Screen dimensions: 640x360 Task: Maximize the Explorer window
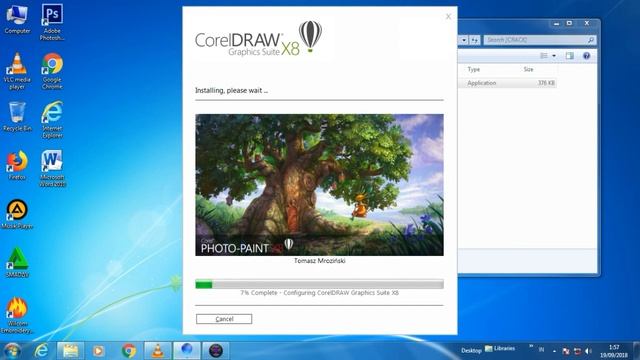tap(569, 23)
